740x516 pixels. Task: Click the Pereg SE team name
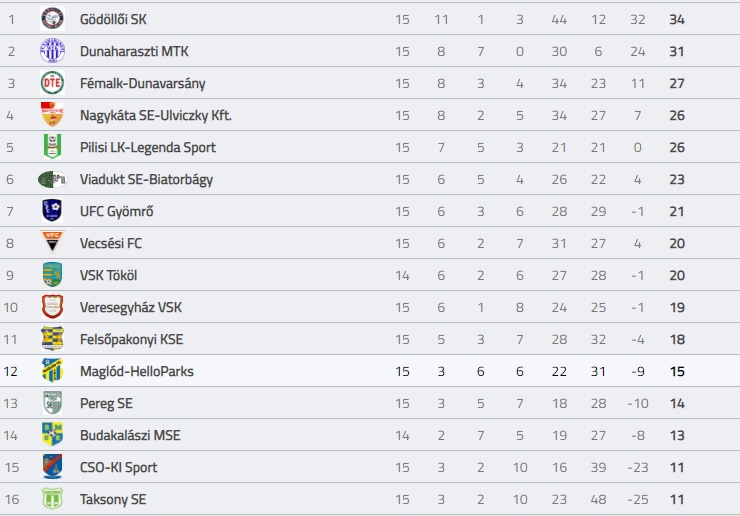[106, 404]
